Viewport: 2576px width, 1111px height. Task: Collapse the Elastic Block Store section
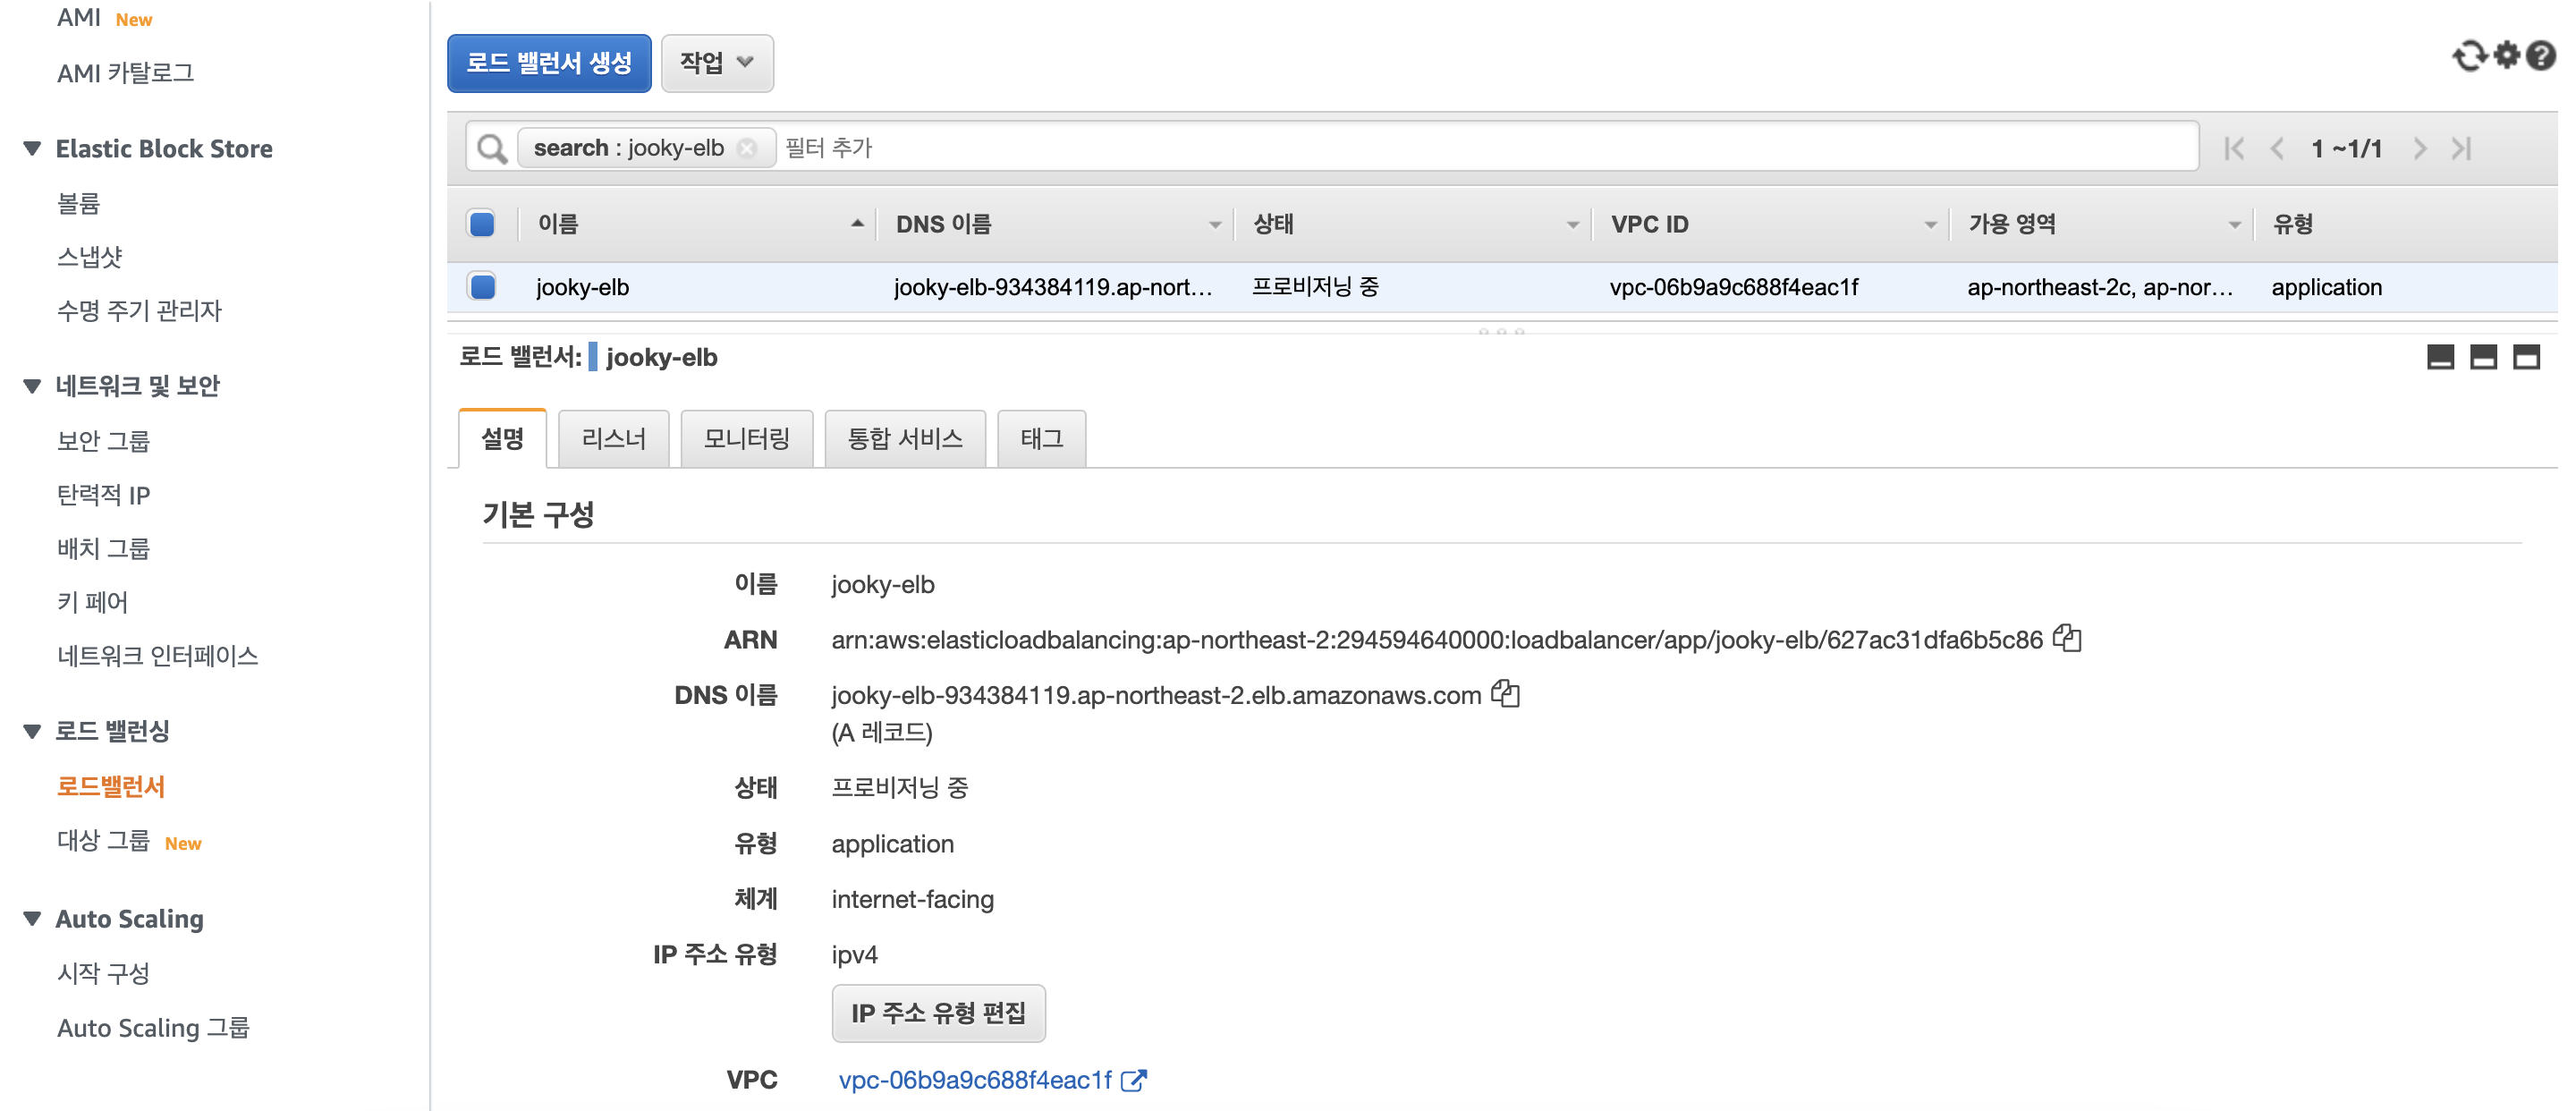coord(32,149)
